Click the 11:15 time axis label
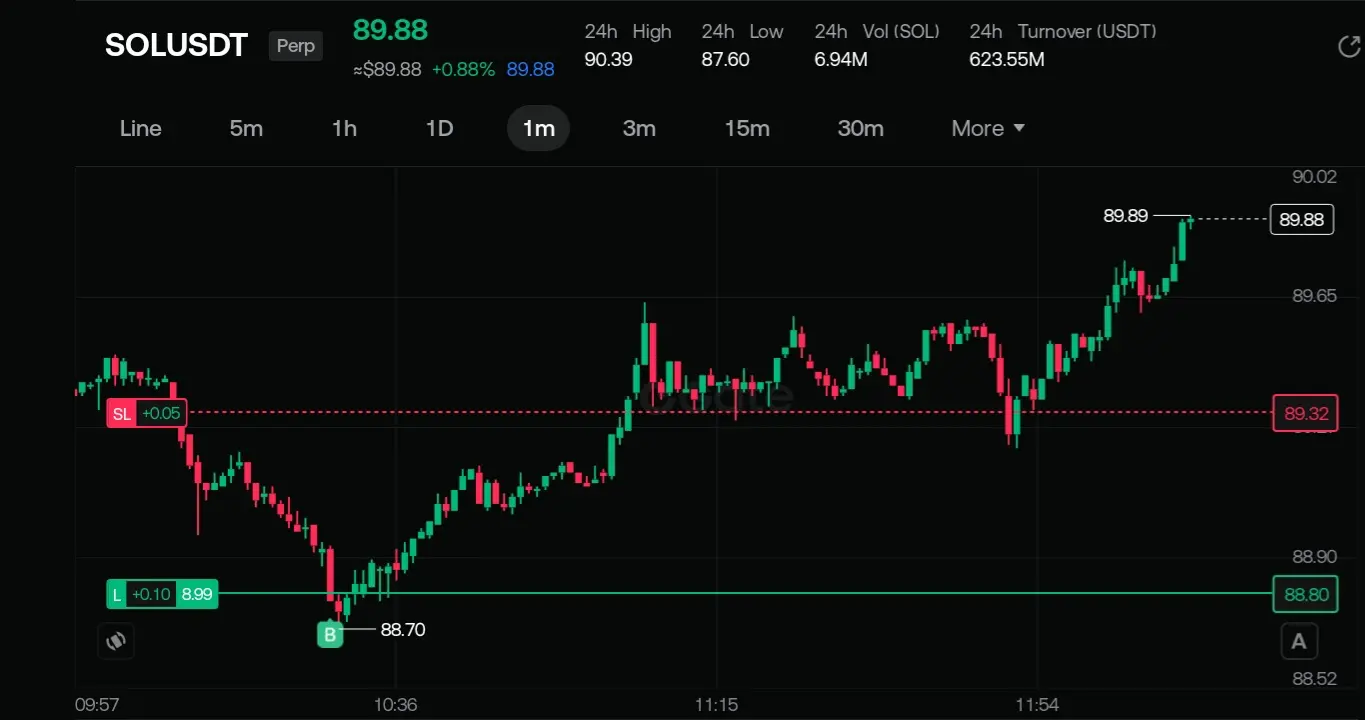Screen dimensions: 1365x720 pyautogui.click(x=716, y=705)
